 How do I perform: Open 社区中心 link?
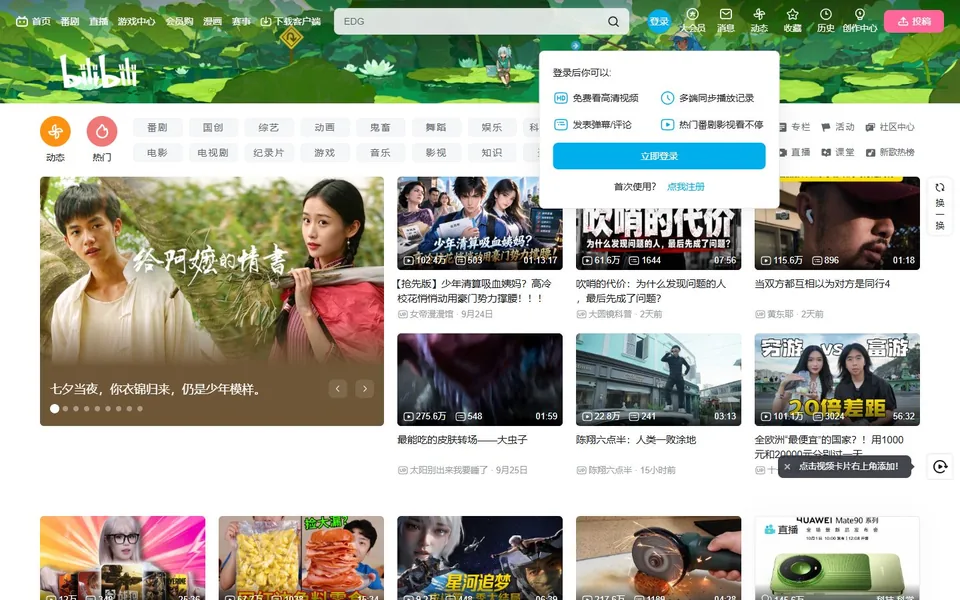(890, 127)
